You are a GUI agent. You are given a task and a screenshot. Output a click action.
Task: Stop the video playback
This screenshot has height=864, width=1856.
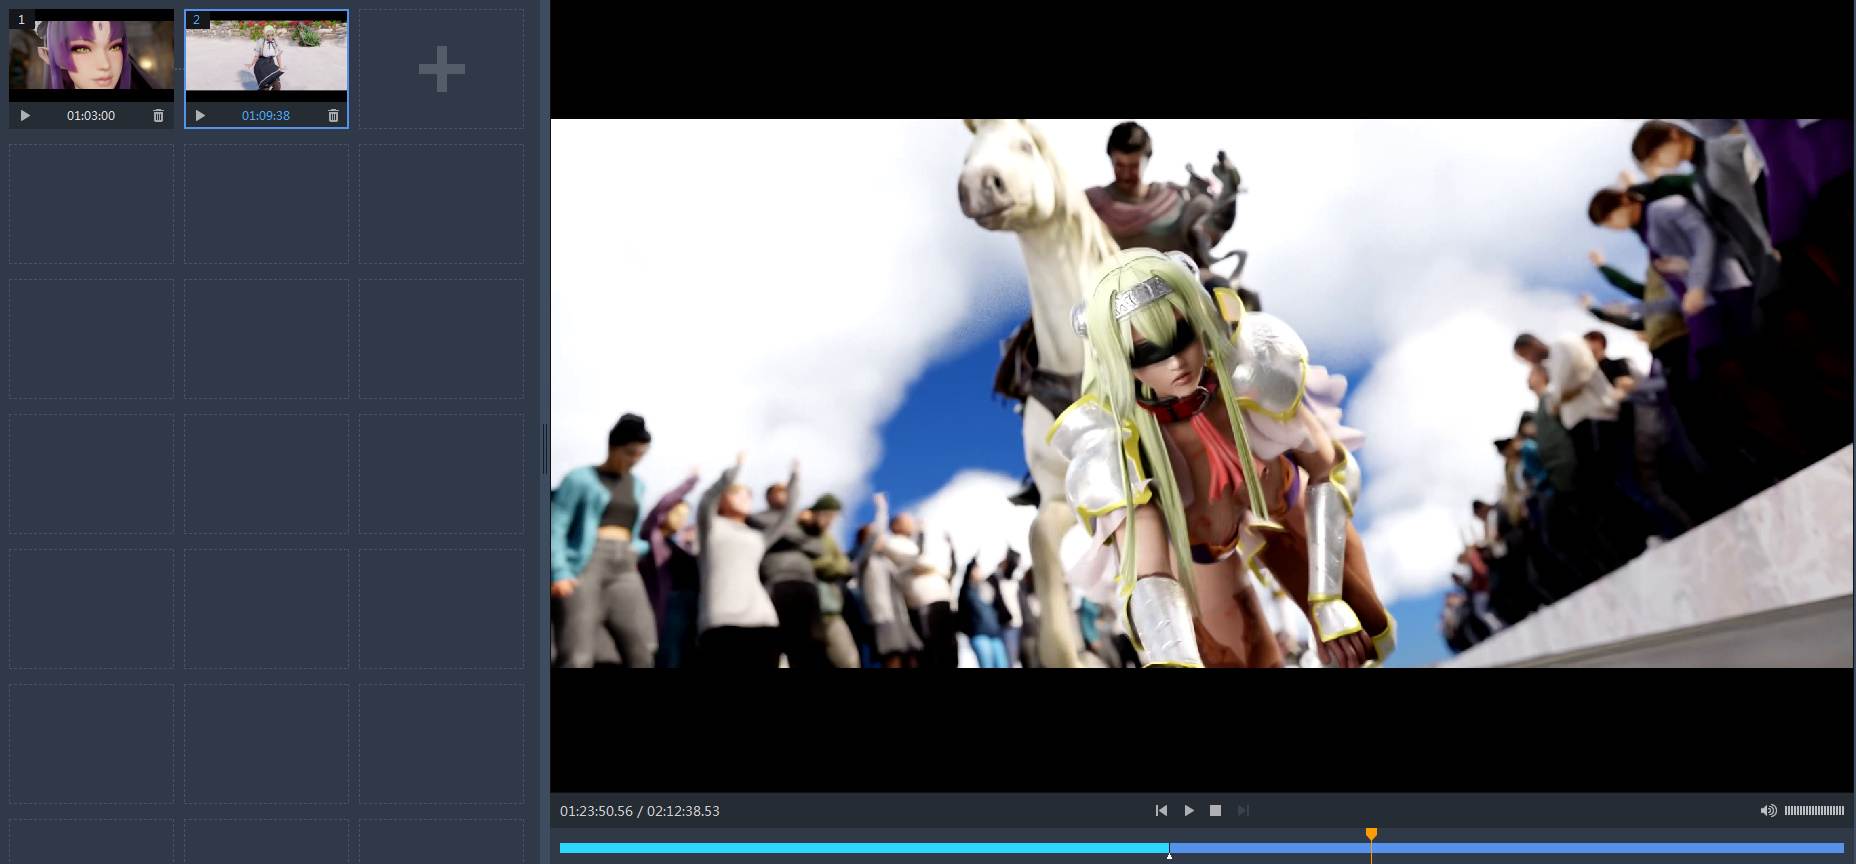coord(1215,811)
